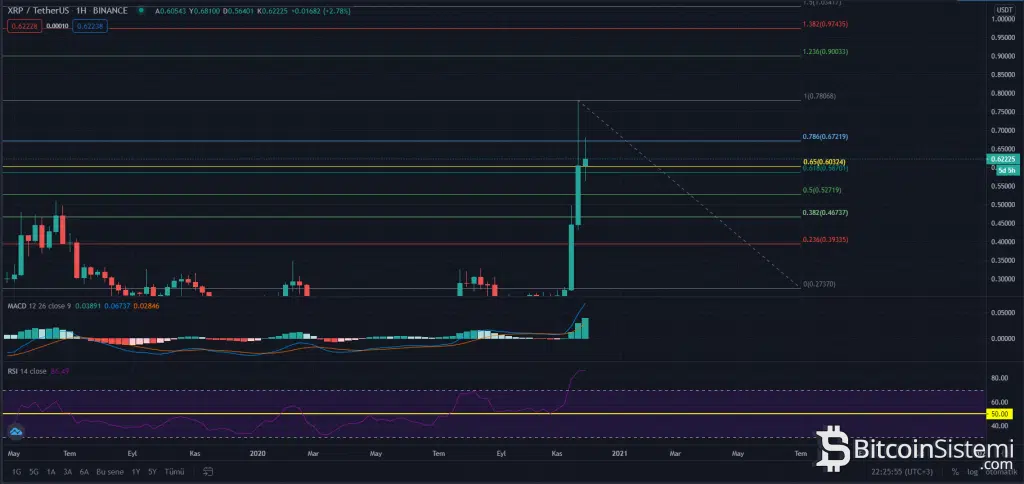The image size is (1024, 484).
Task: Toggle percent scale mode
Action: [x=955, y=471]
